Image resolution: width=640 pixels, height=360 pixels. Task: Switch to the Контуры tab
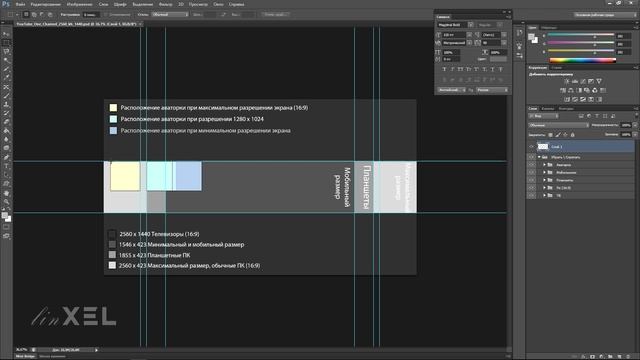pos(566,109)
